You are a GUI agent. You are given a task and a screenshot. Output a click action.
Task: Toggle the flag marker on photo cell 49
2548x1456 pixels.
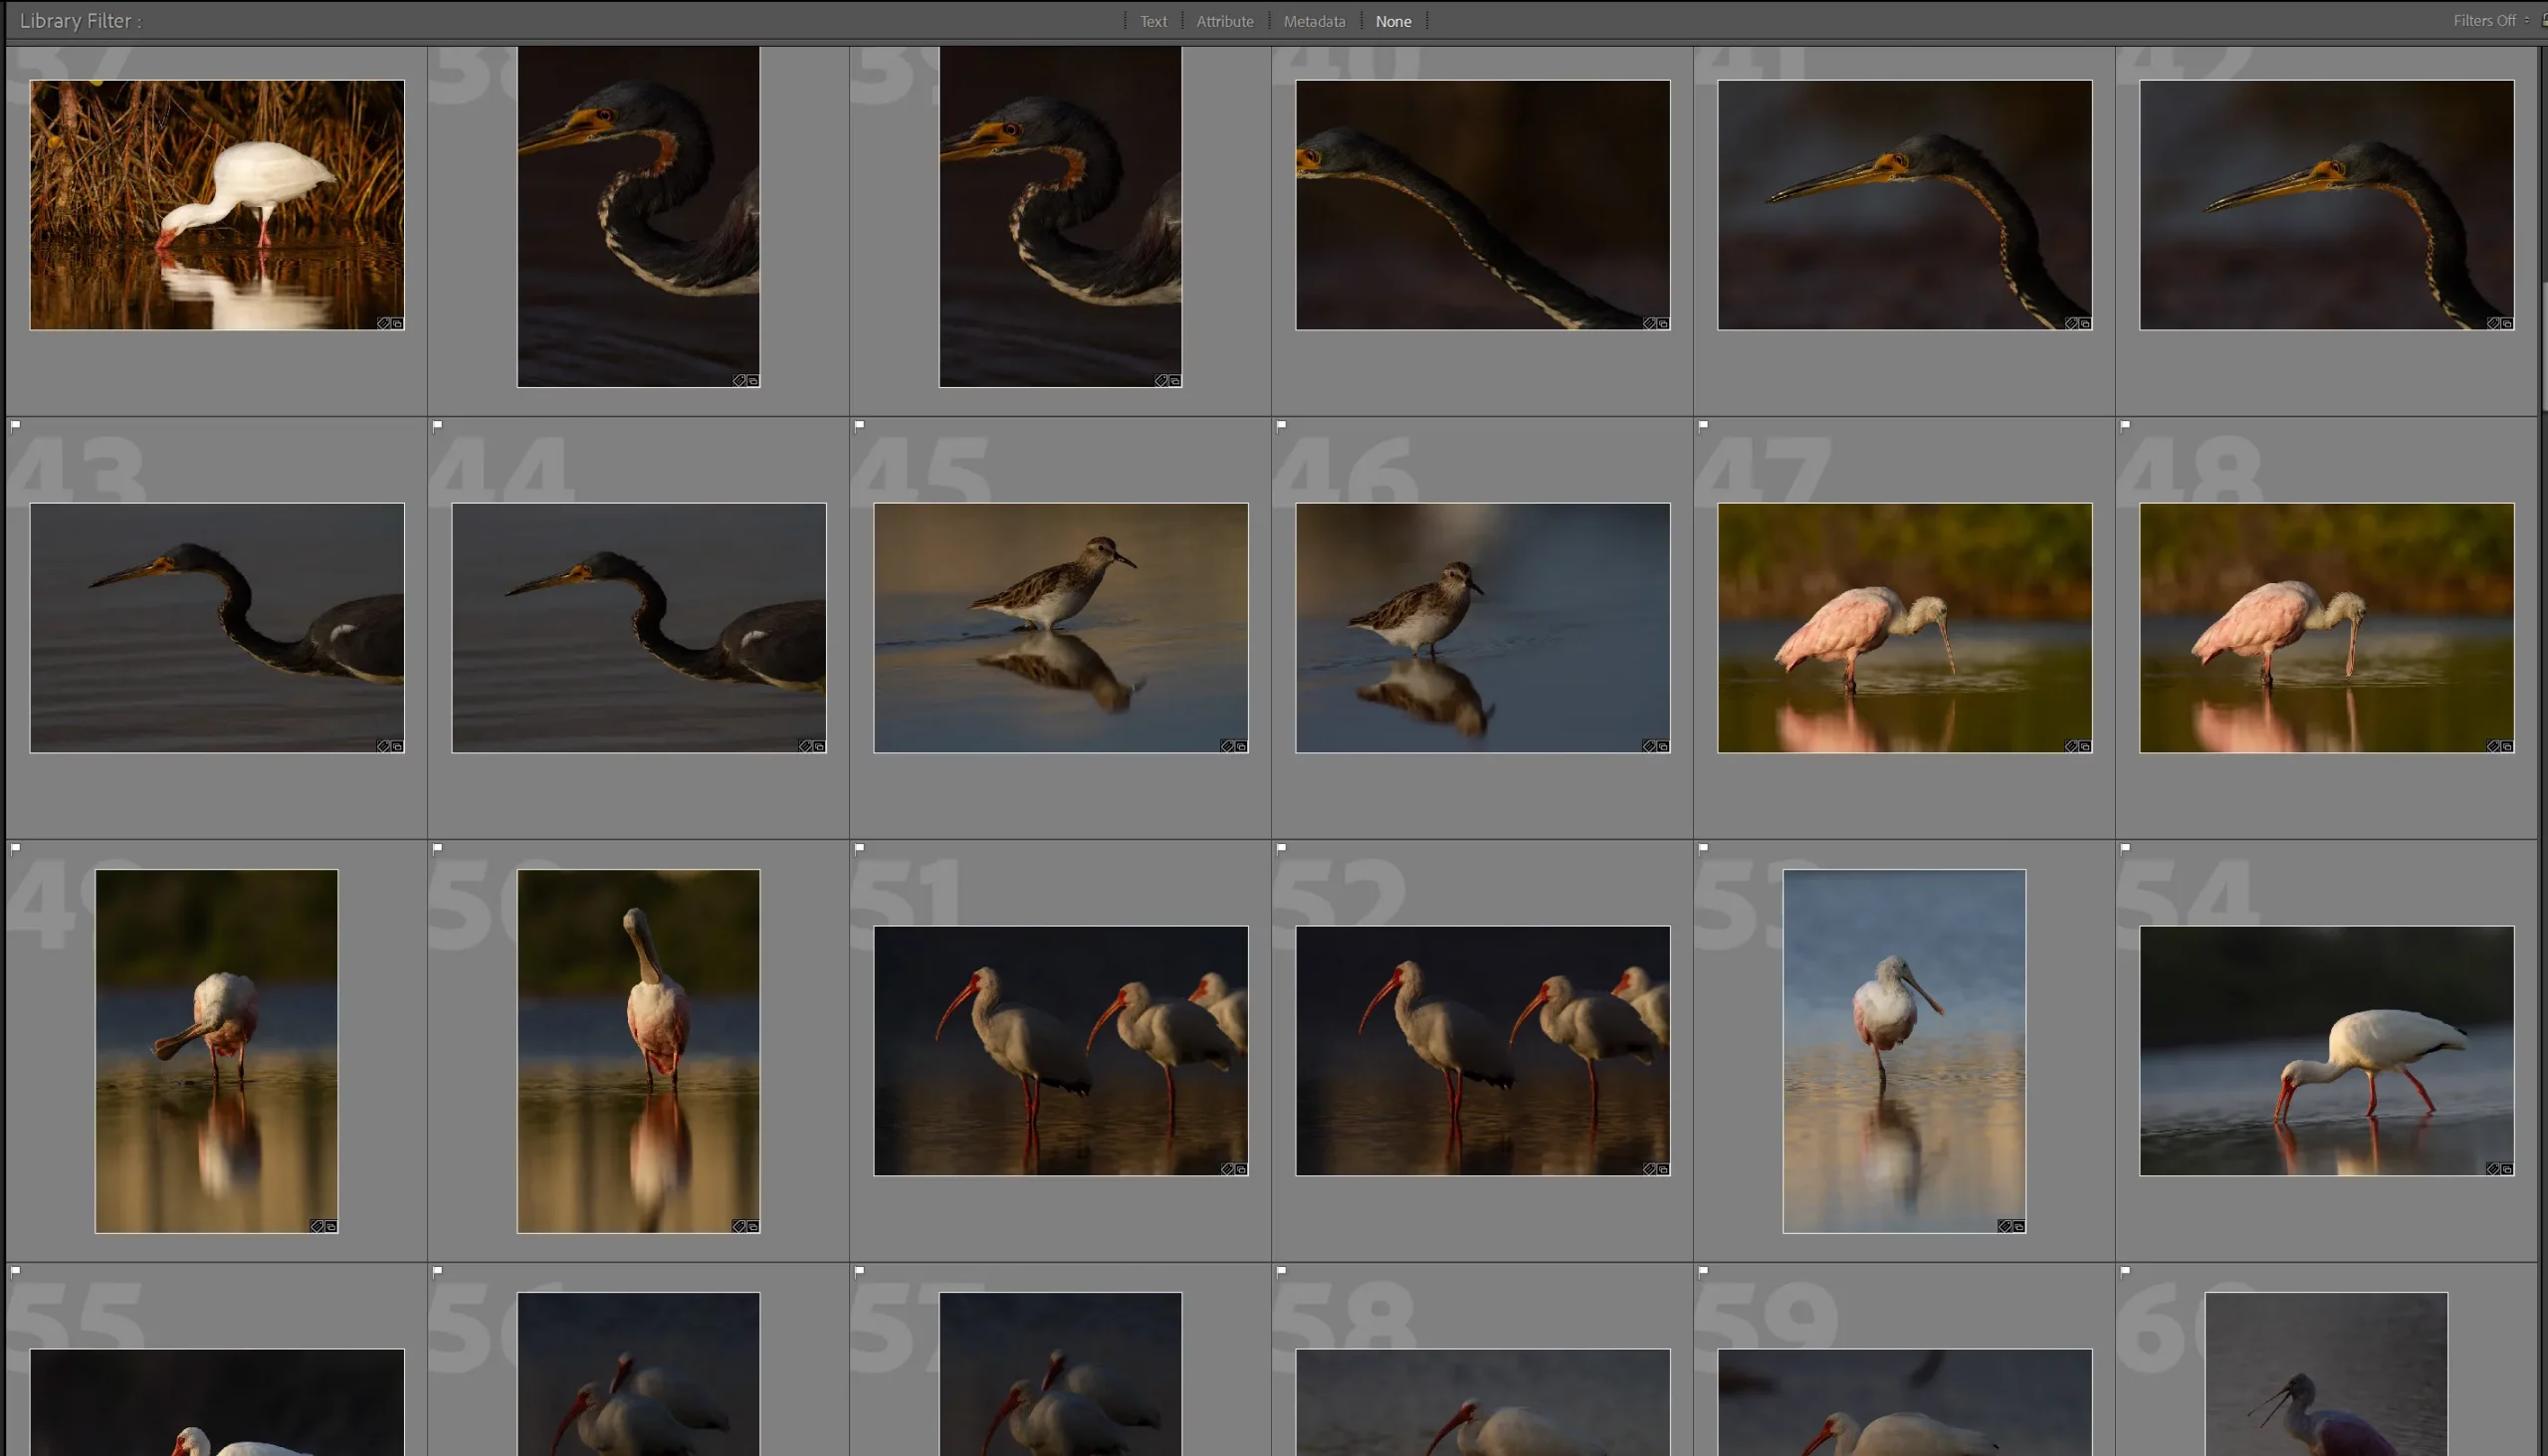tap(15, 849)
